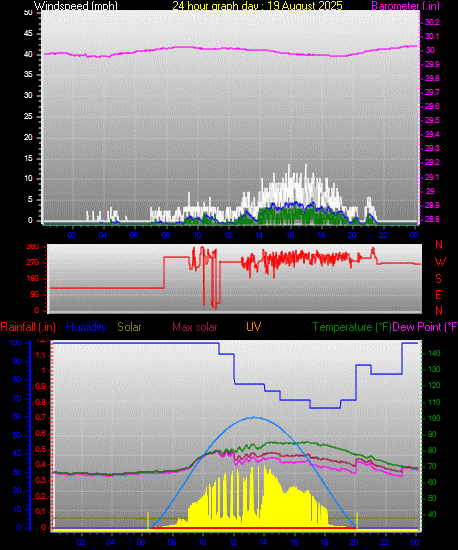Select the 0.6 rainfall axis value

click(40, 434)
